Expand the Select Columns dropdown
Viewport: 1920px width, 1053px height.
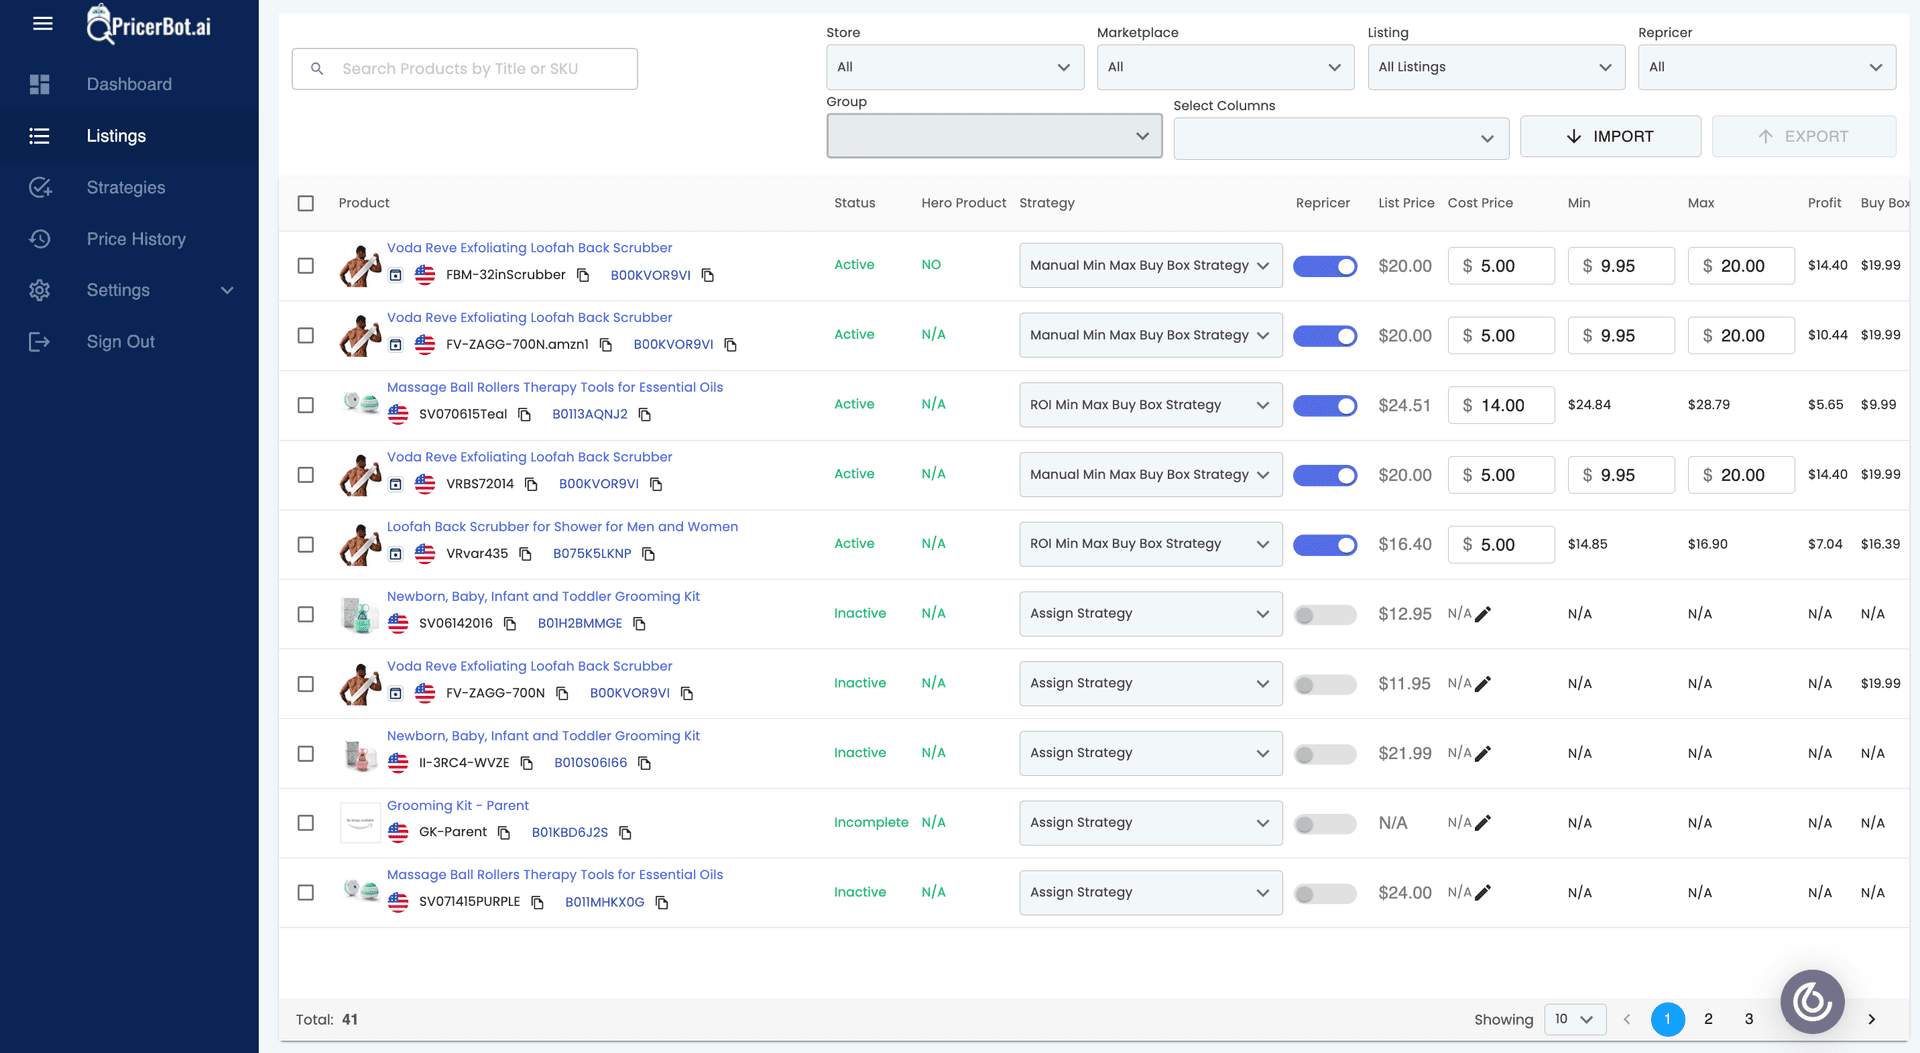click(1340, 138)
